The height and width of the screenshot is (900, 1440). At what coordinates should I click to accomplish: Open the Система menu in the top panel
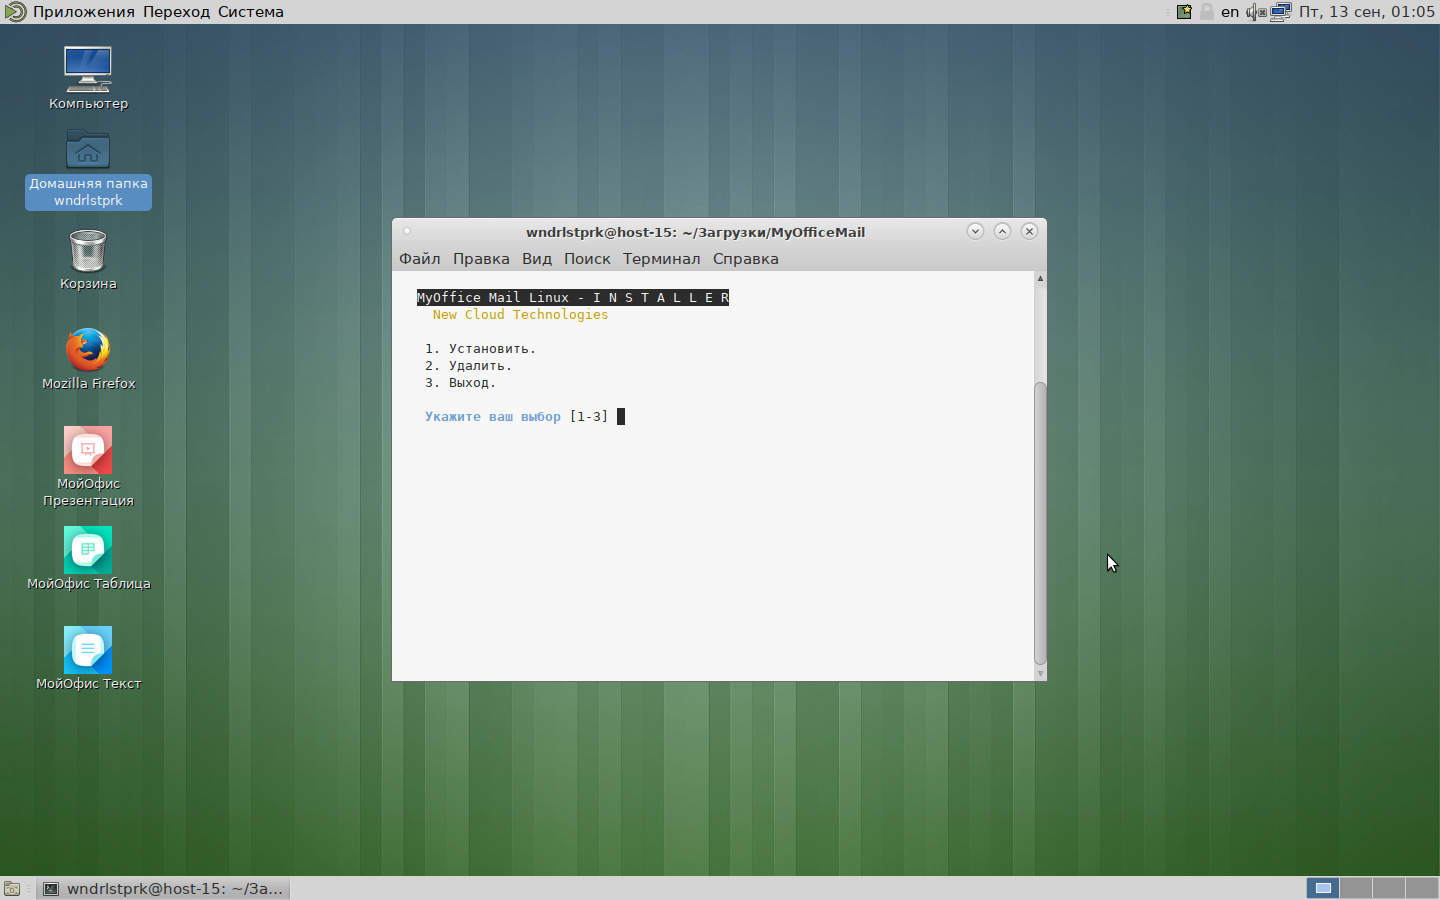tap(251, 12)
